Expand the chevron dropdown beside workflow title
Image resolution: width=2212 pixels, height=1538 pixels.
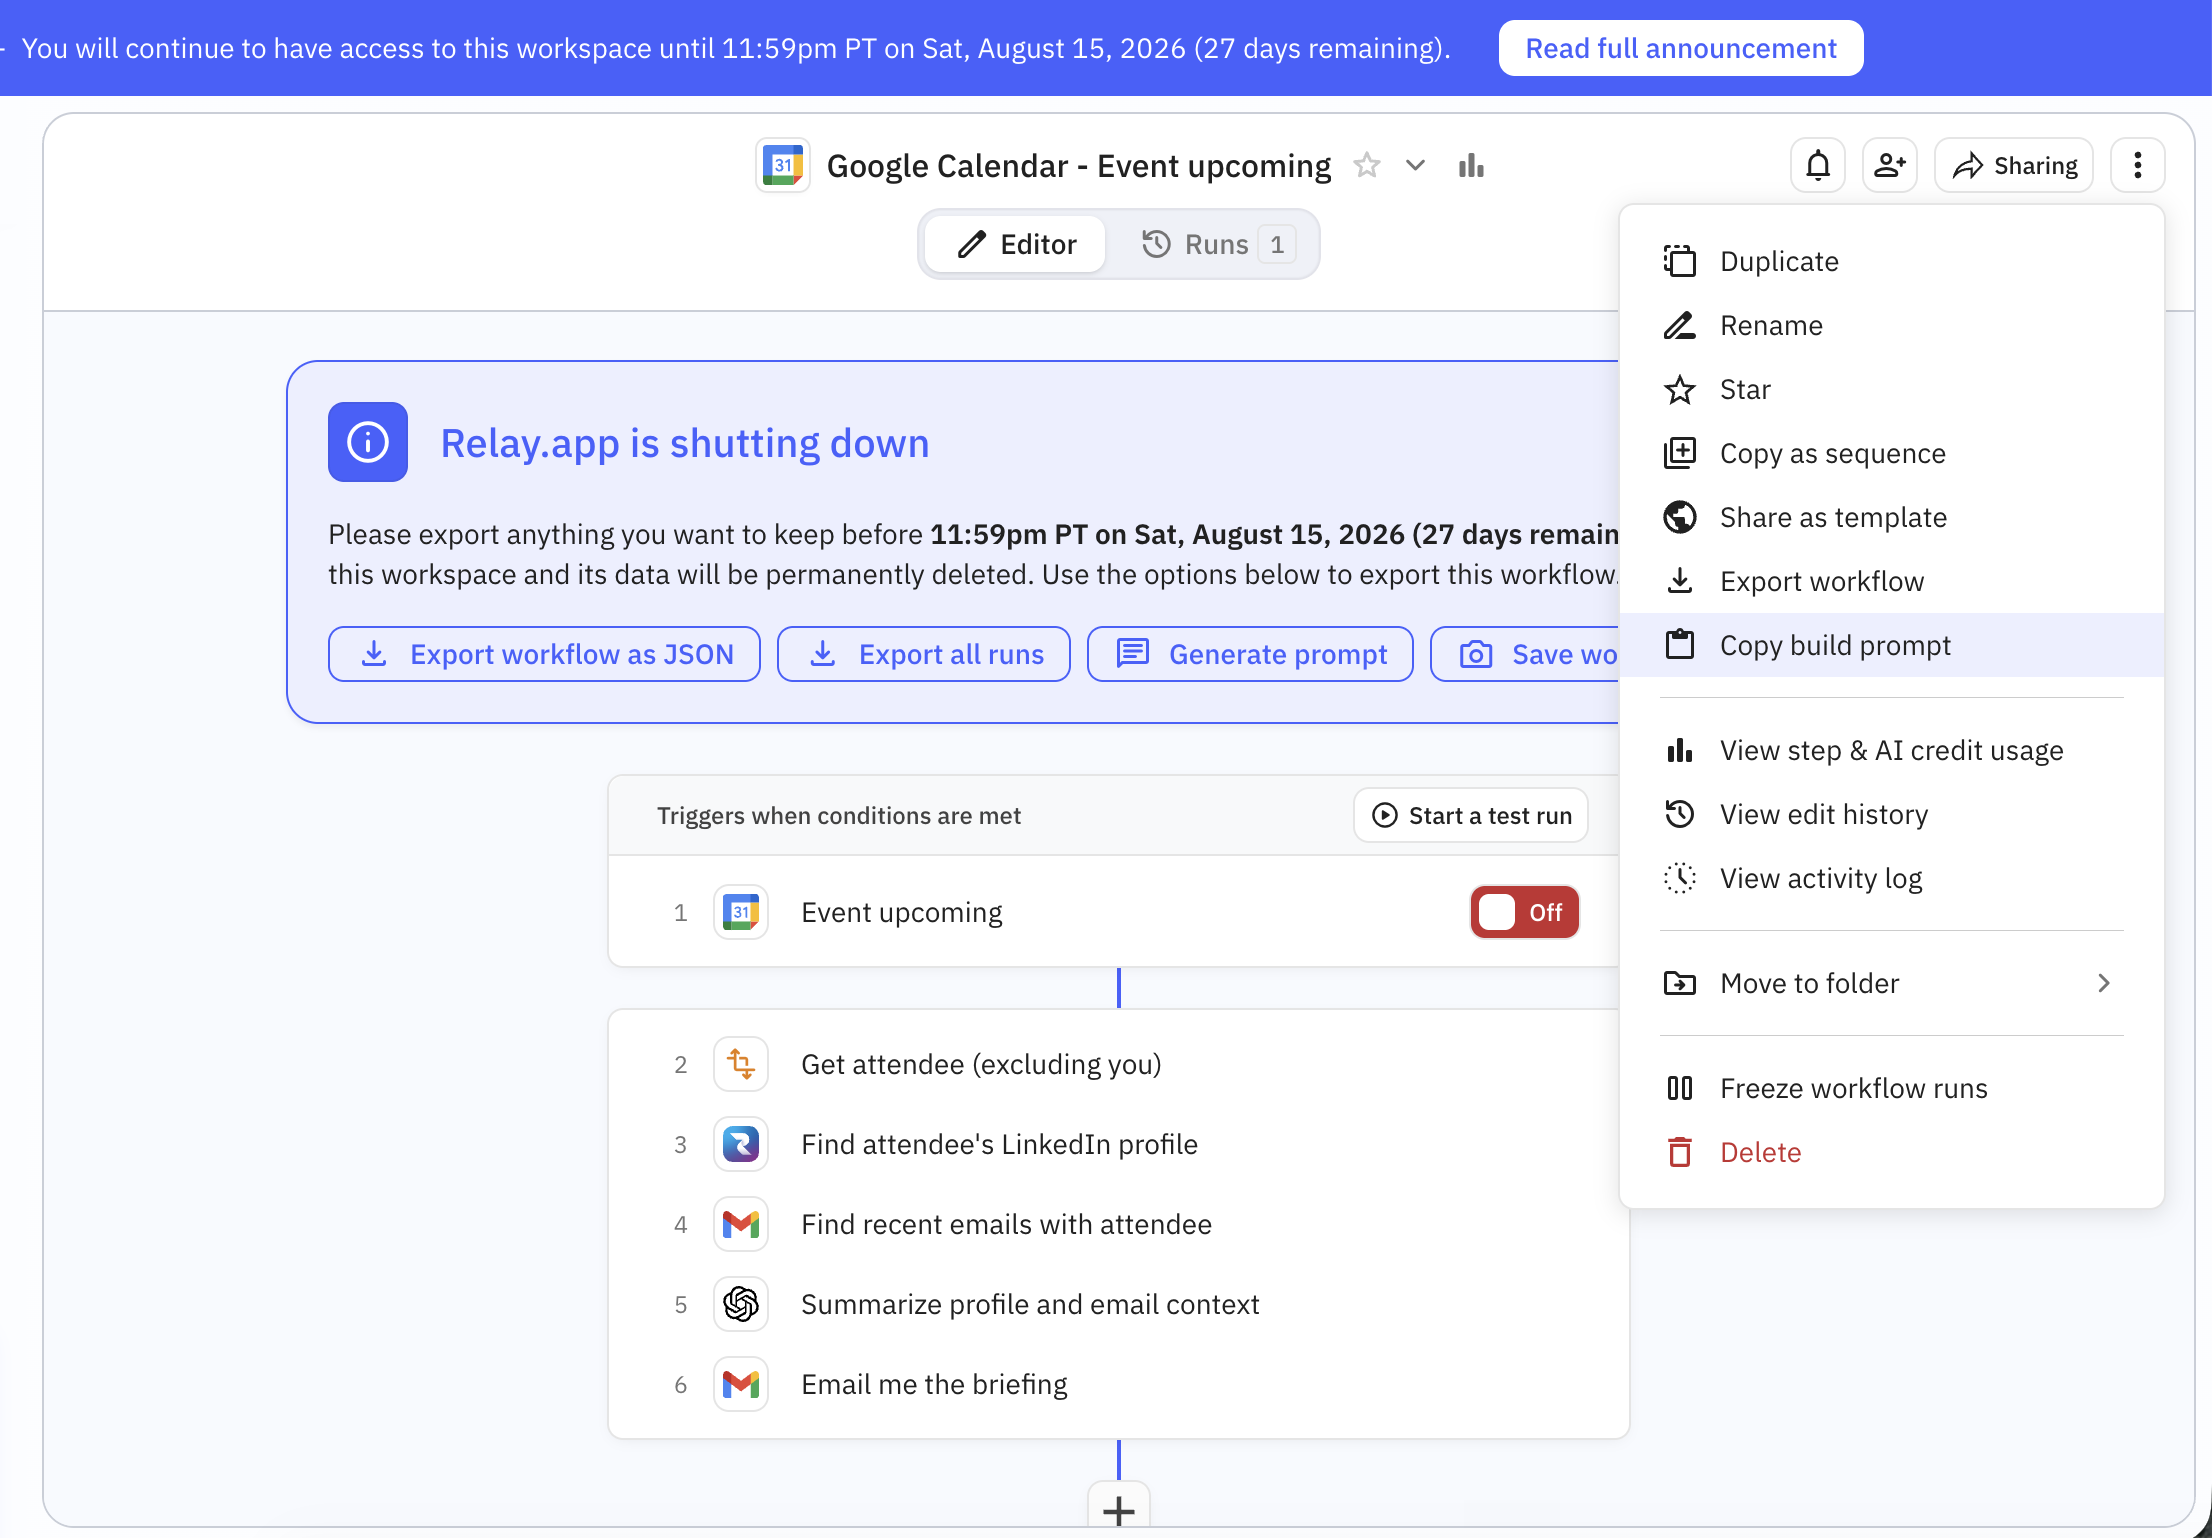pyautogui.click(x=1415, y=165)
